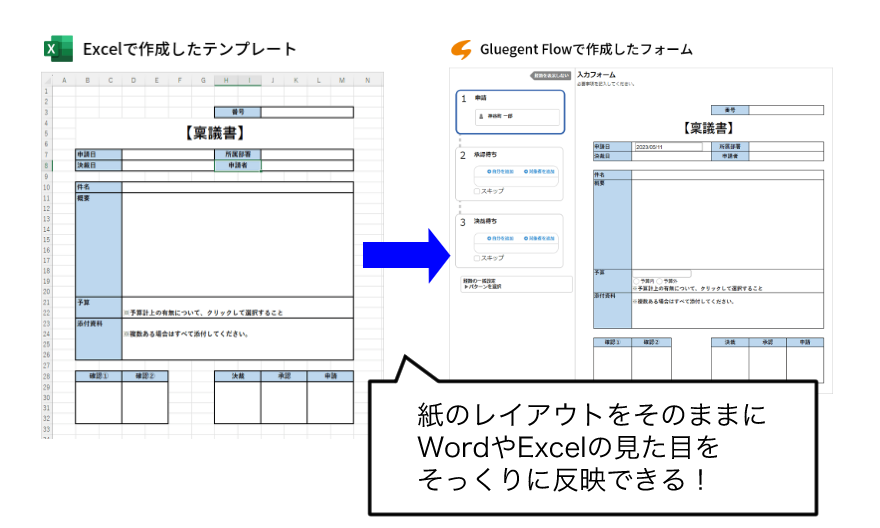Click the 【稟議書】 title in Gluegent form
Image resolution: width=880 pixels, height=528 pixels.
click(708, 128)
